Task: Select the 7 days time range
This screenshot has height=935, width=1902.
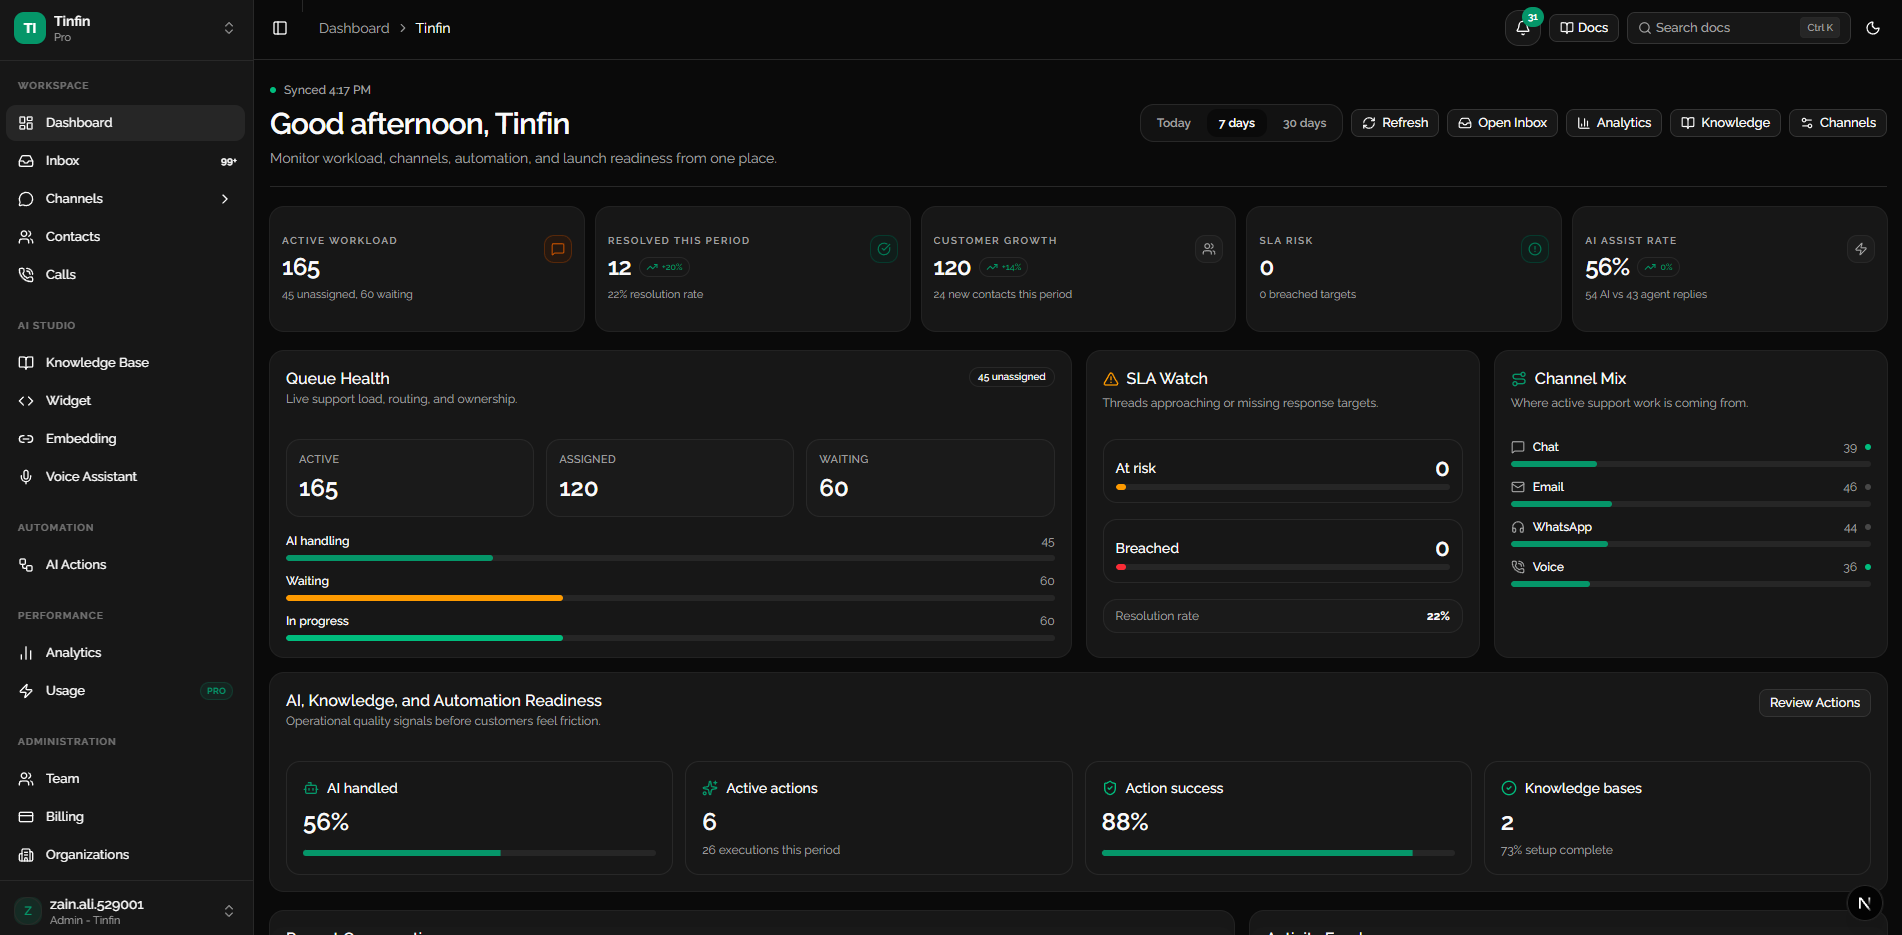Action: 1237,123
